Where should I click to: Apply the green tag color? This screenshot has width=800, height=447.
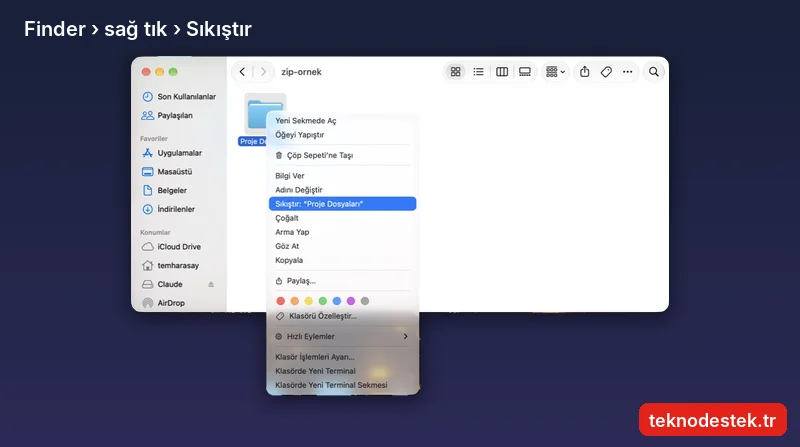[322, 301]
